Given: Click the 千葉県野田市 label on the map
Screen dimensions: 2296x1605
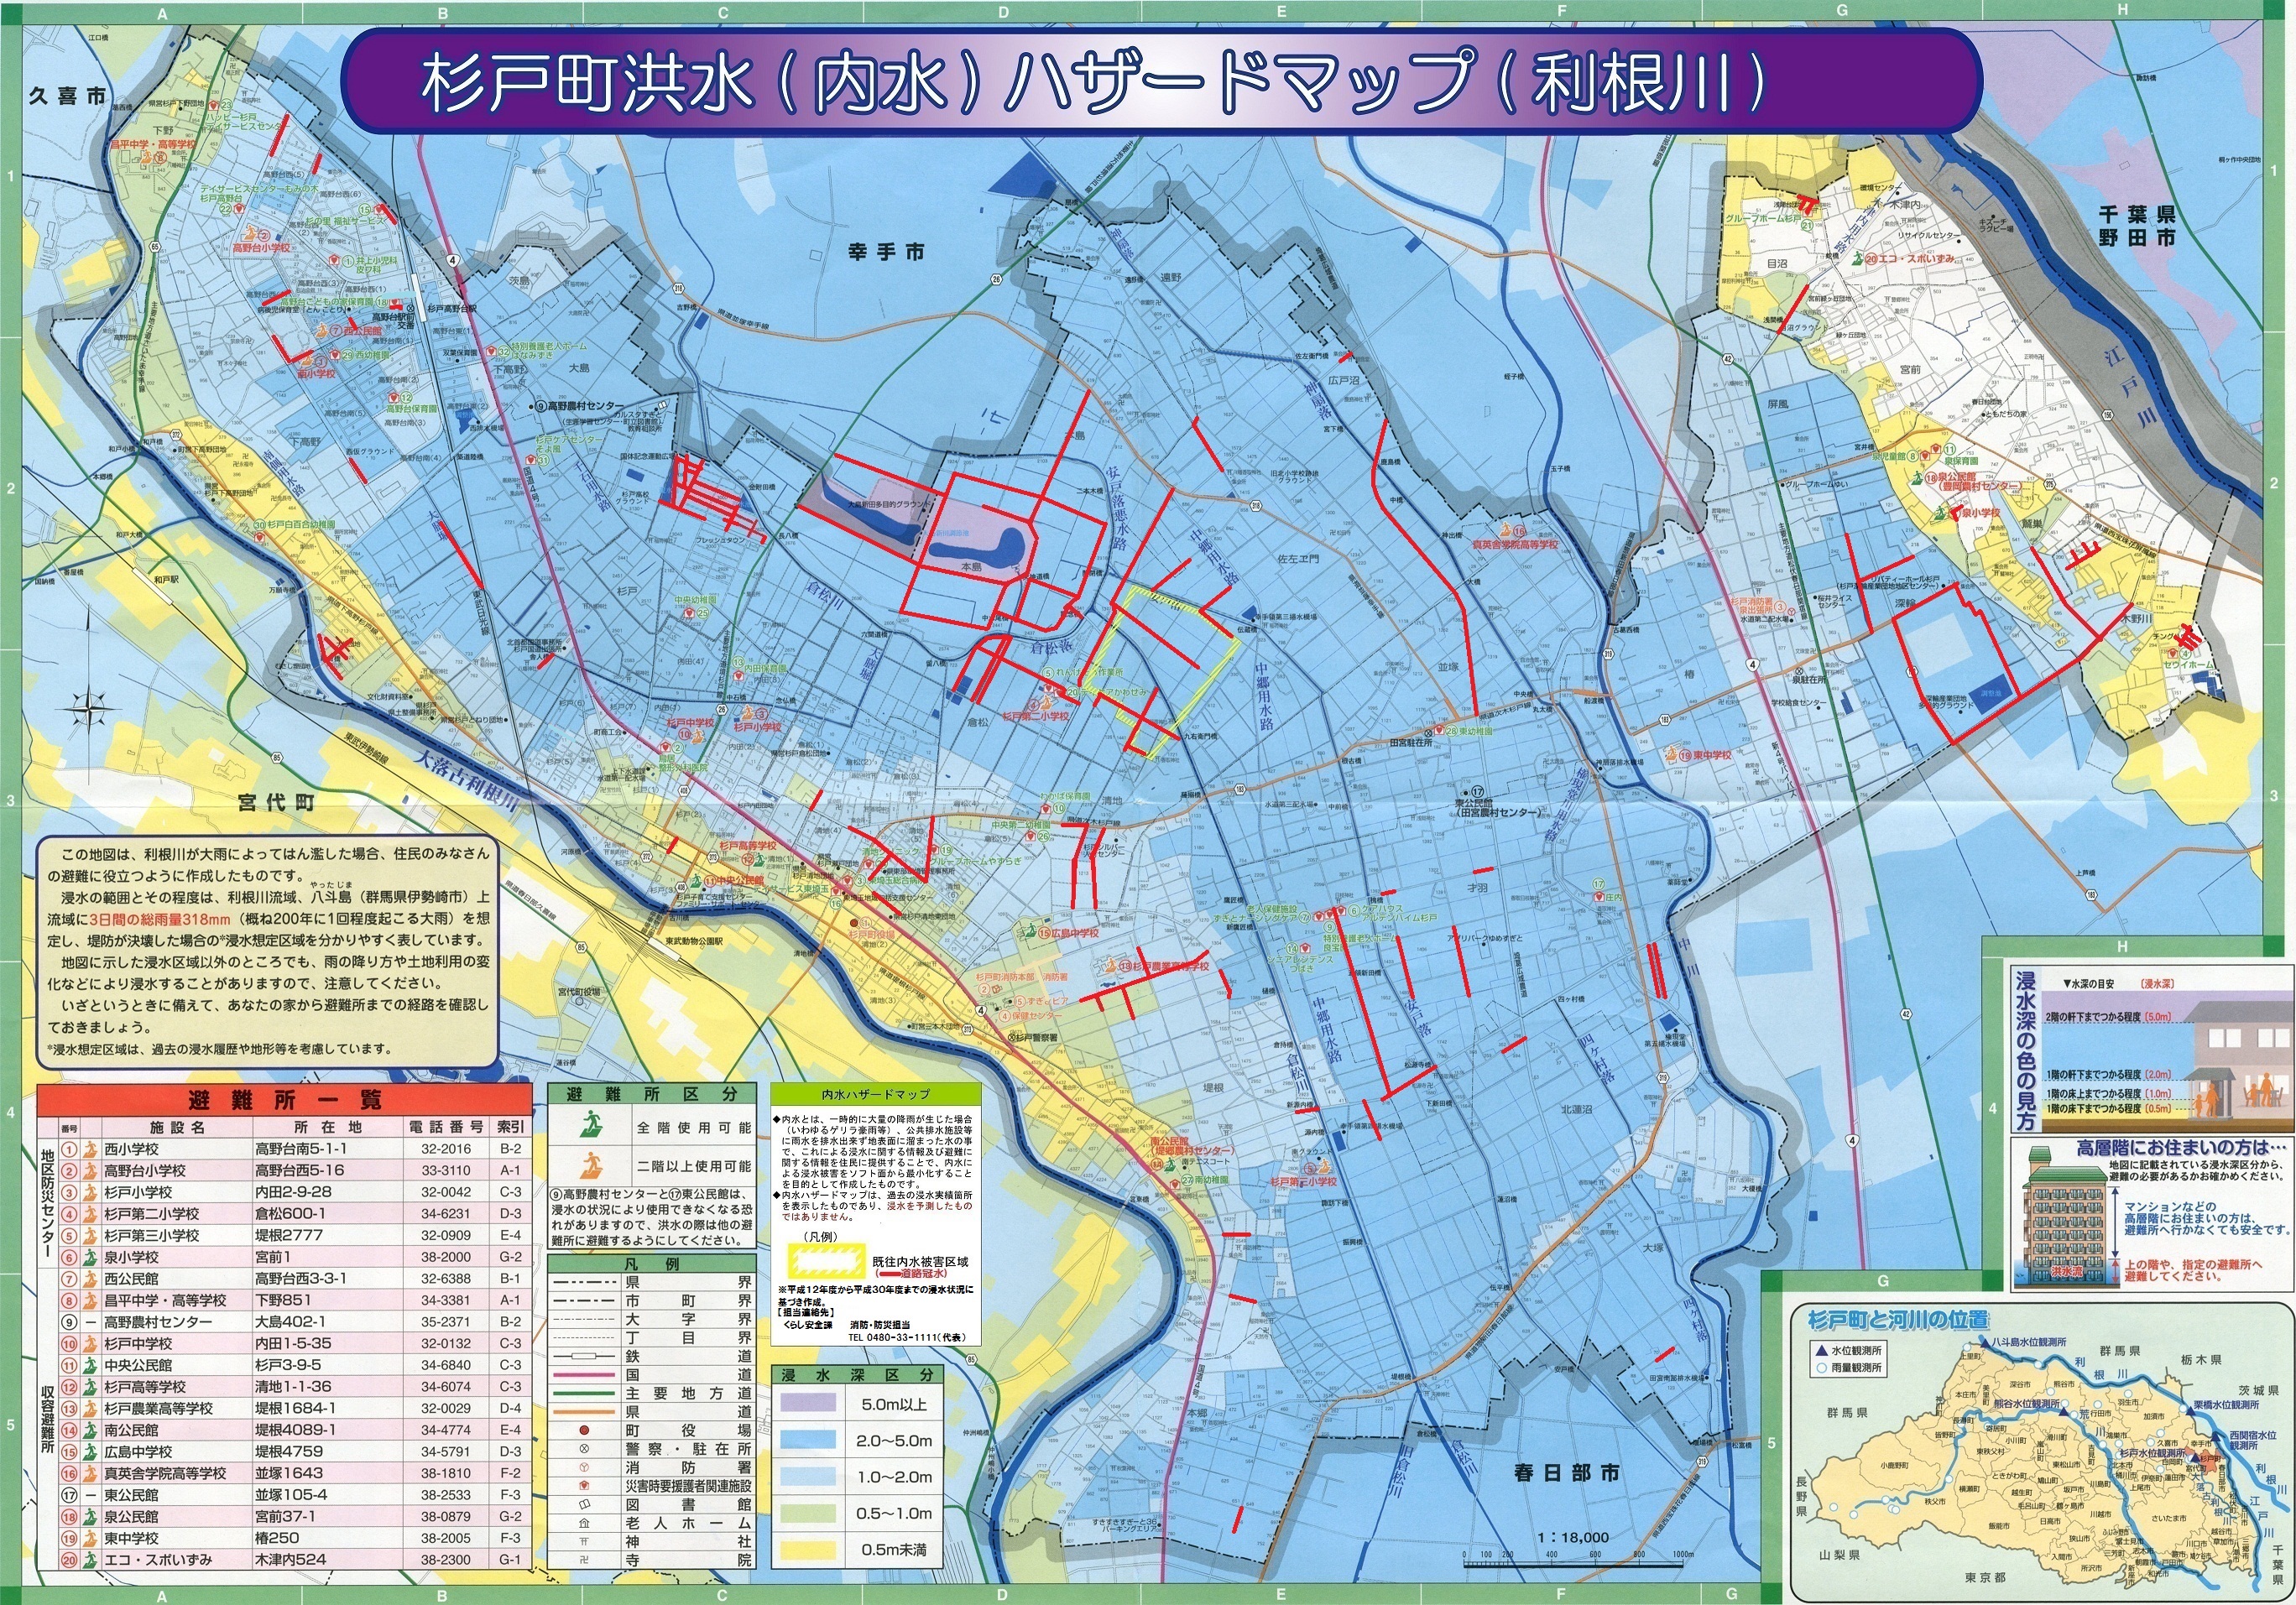Looking at the screenshot, I should tap(2137, 226).
